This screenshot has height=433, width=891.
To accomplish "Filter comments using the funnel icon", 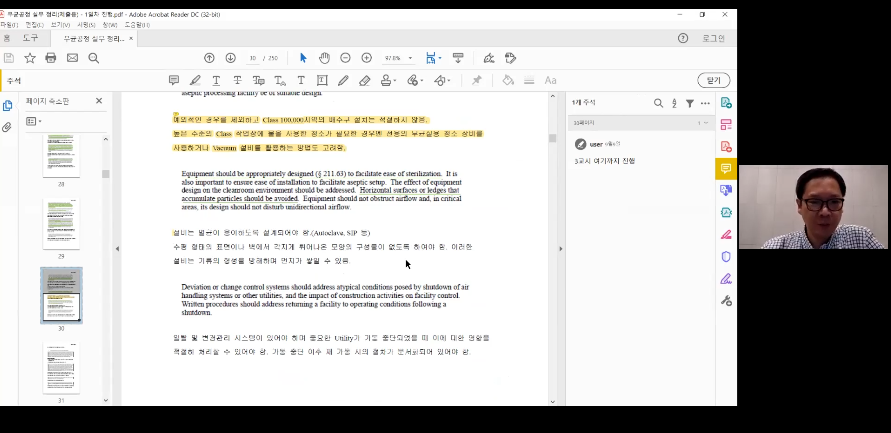I will (689, 103).
